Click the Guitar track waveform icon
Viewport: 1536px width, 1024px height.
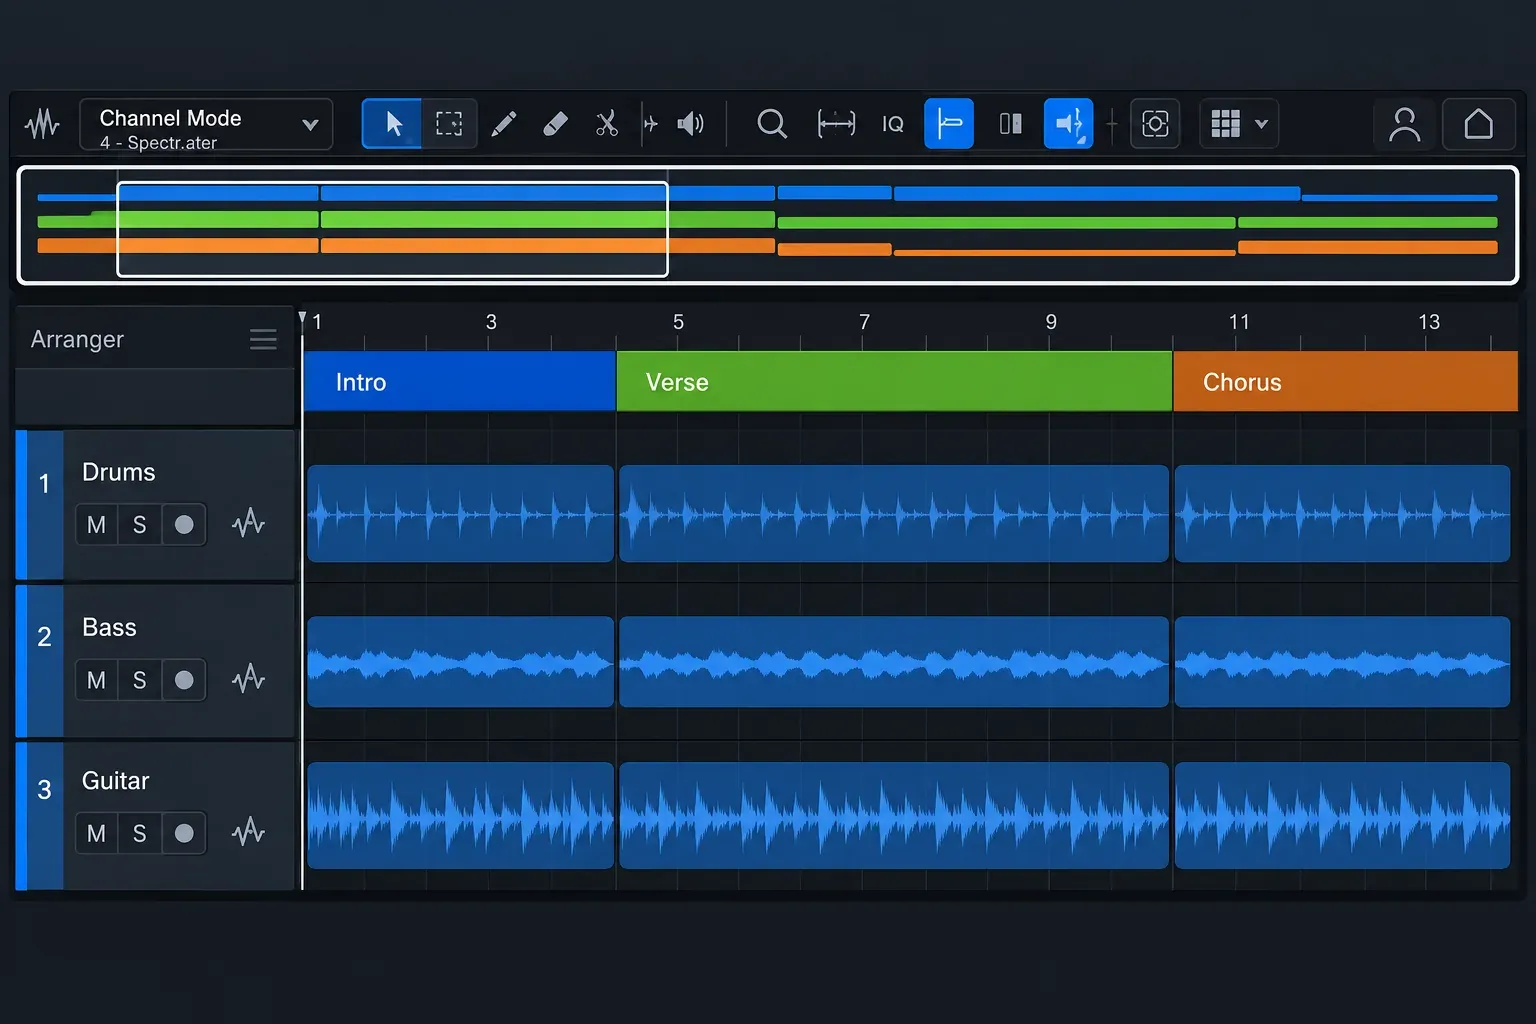[x=248, y=831]
